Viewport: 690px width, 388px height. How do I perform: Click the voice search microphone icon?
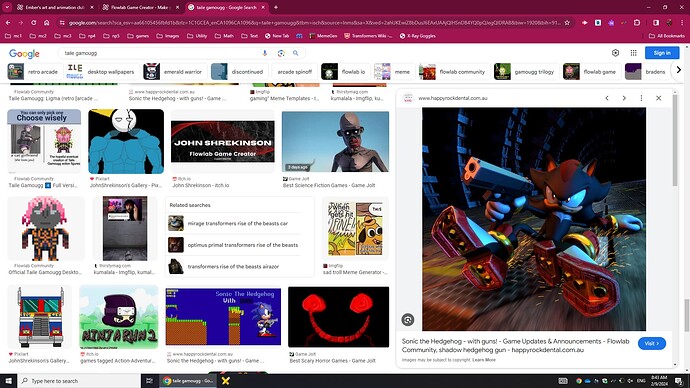265,53
